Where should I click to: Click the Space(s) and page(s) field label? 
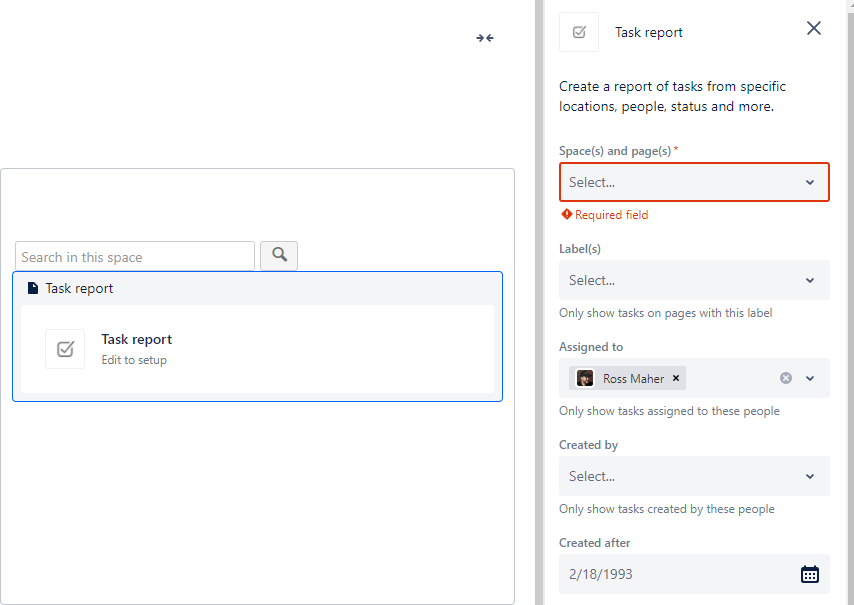pos(615,151)
